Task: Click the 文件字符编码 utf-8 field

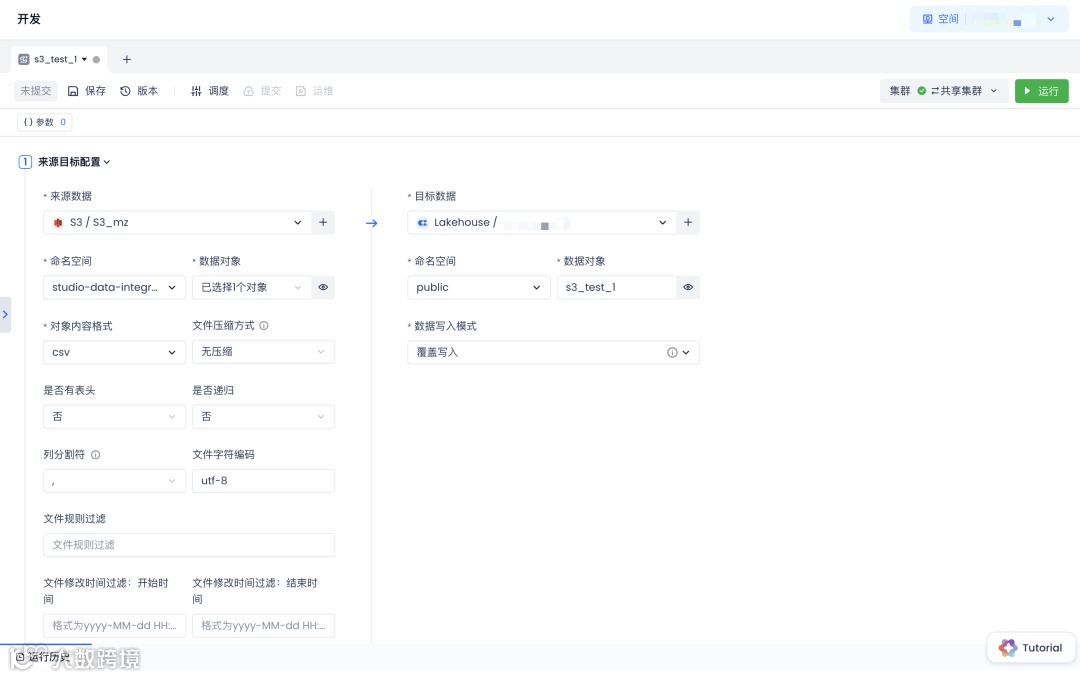Action: point(263,481)
